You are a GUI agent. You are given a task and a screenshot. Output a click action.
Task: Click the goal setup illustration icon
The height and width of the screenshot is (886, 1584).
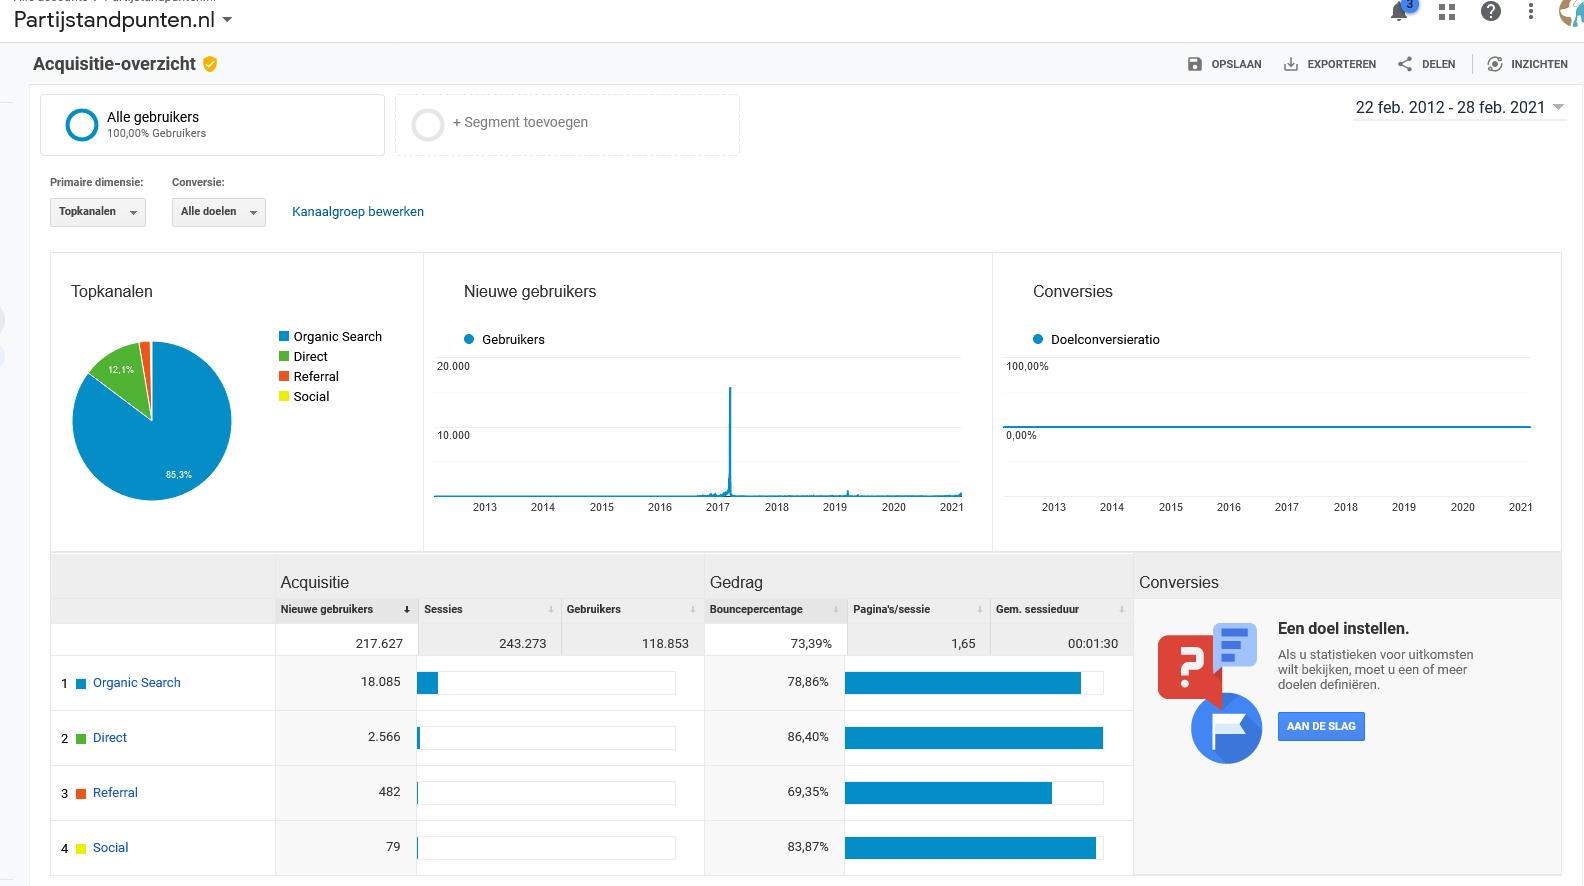click(x=1208, y=693)
